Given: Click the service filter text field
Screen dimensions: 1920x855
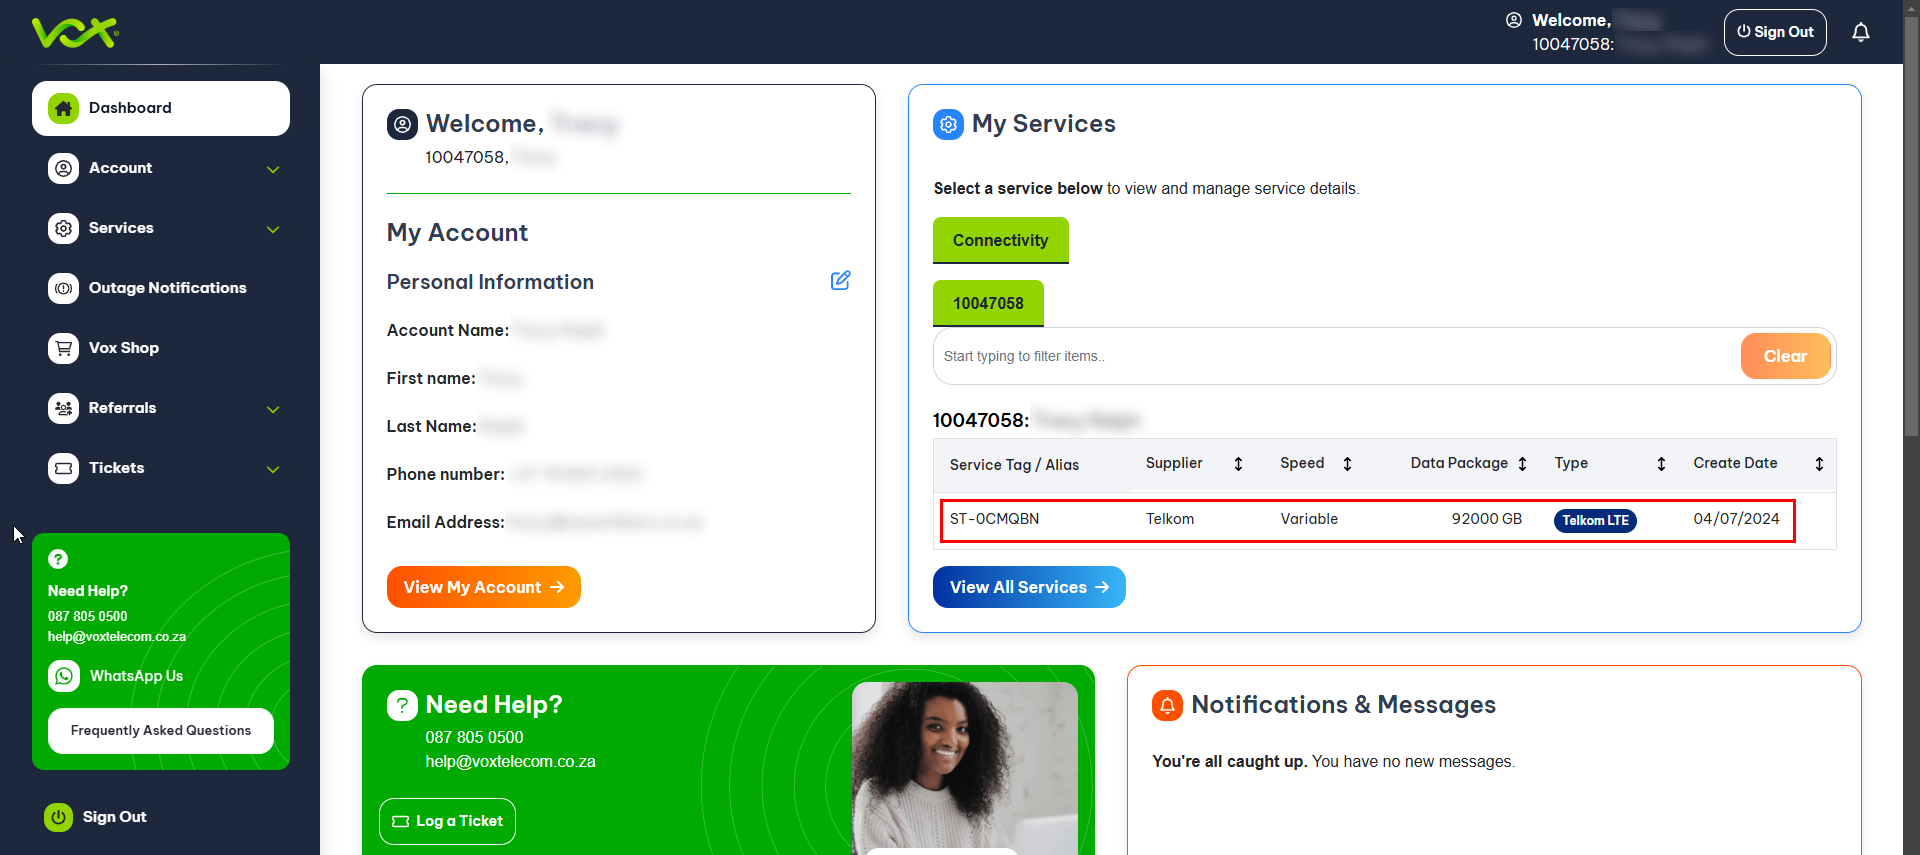Looking at the screenshot, I should tap(1335, 357).
